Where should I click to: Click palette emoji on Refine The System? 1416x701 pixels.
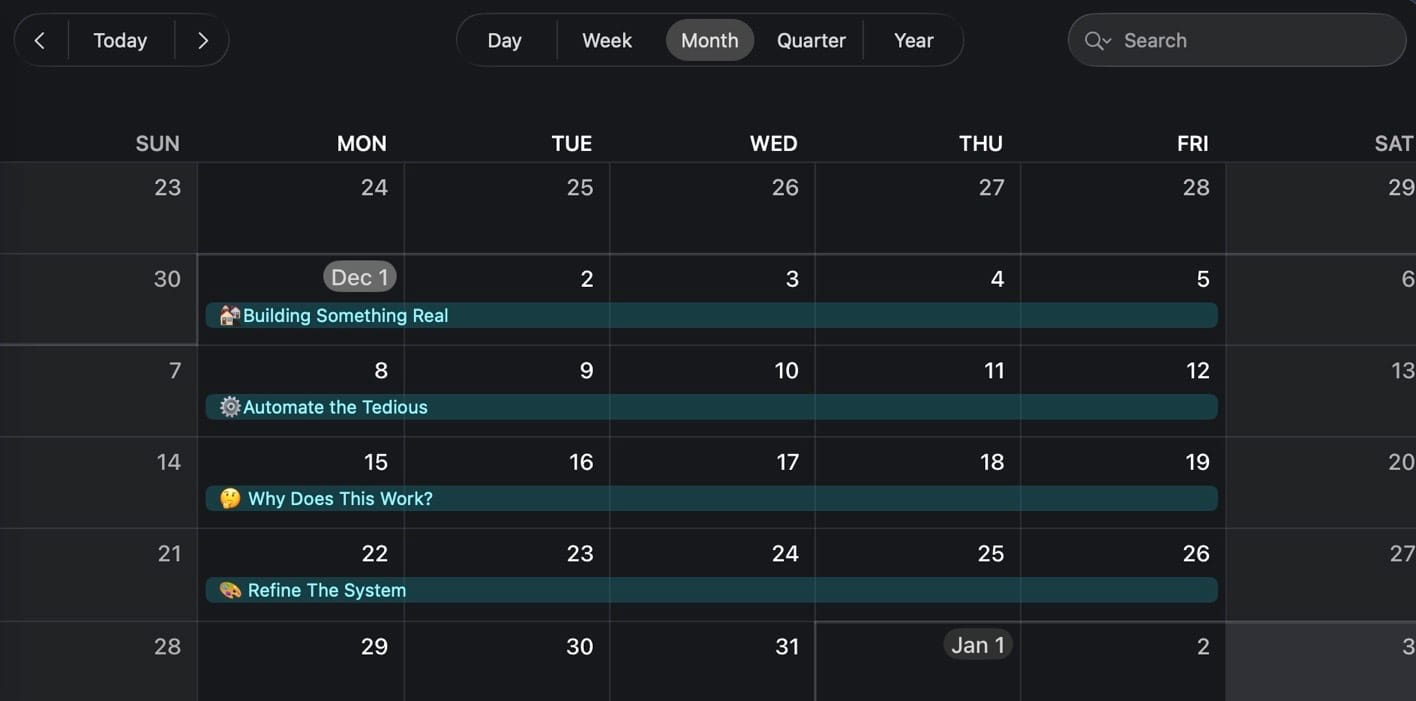point(230,590)
